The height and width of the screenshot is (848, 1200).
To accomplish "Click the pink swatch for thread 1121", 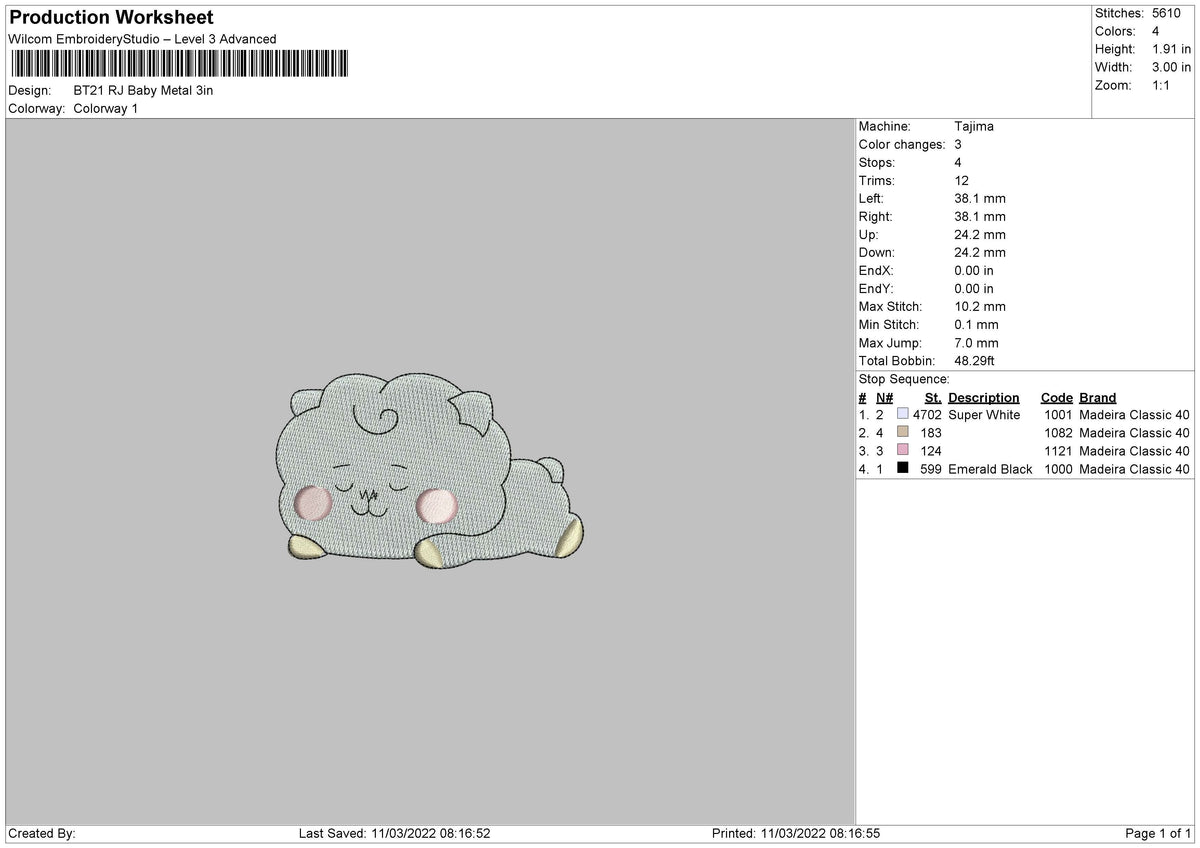I will 903,450.
